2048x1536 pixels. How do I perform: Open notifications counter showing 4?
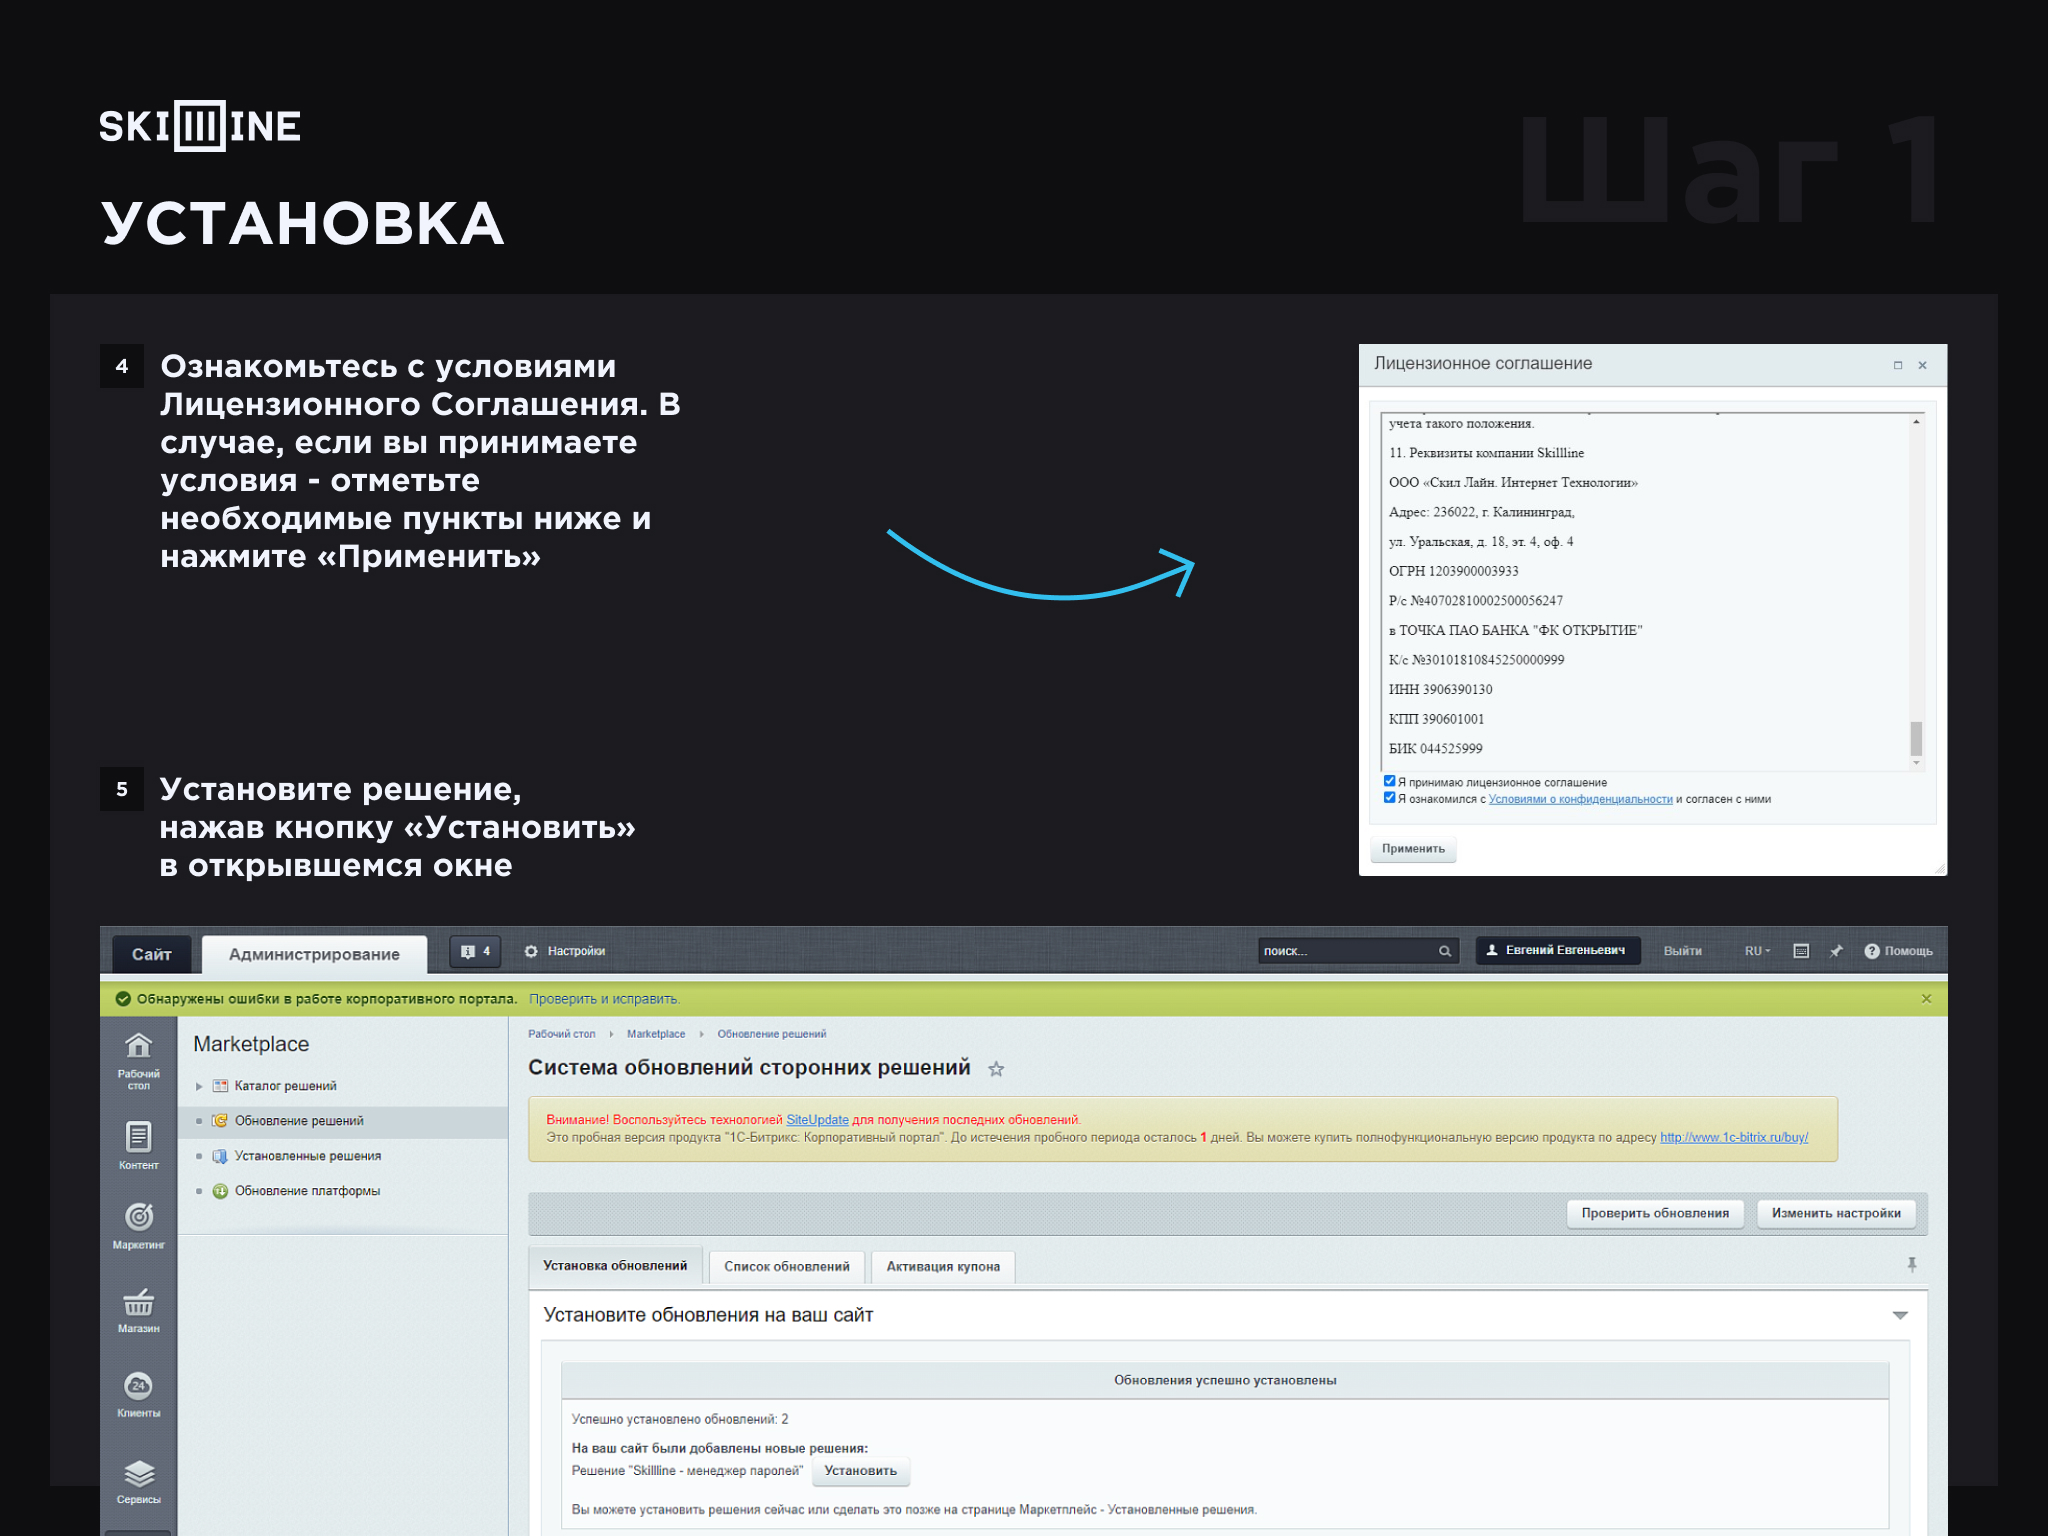tap(475, 951)
